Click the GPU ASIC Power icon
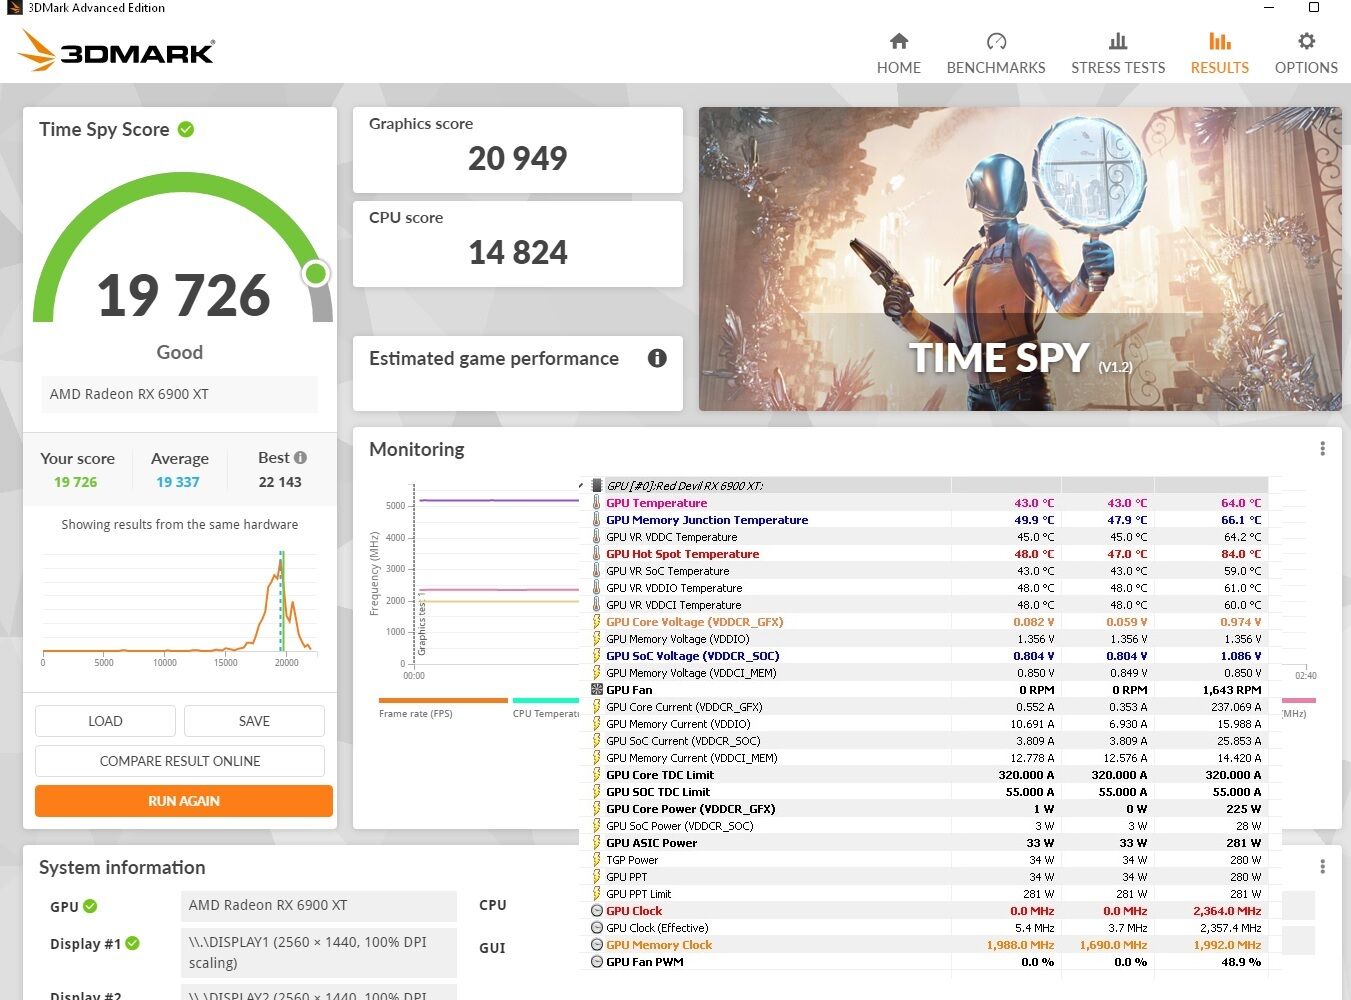The width and height of the screenshot is (1351, 1000). coord(597,843)
